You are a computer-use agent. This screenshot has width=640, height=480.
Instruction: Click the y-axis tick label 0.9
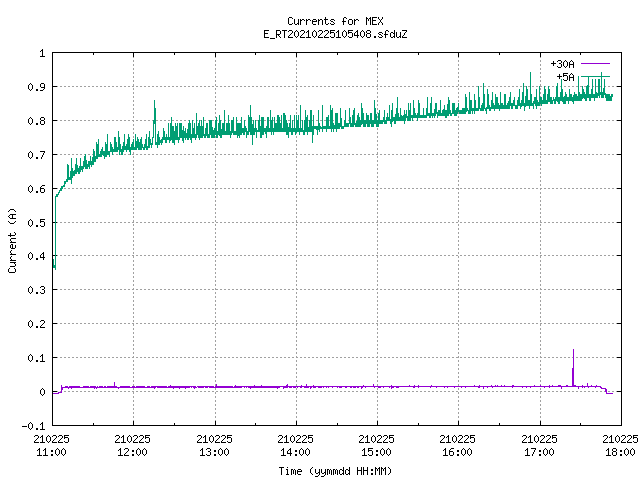(x=36, y=87)
